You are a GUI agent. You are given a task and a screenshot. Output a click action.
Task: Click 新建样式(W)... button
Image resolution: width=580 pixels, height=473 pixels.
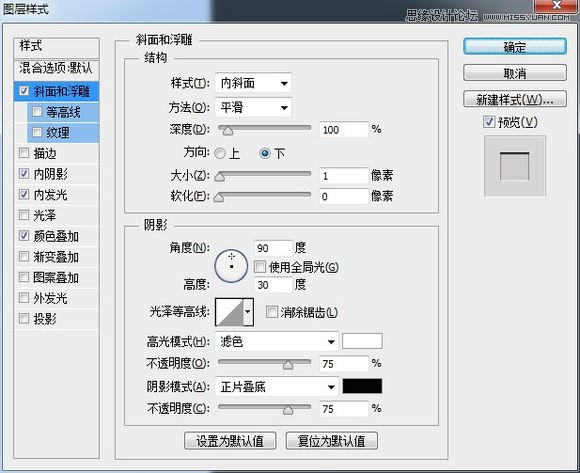tap(515, 99)
